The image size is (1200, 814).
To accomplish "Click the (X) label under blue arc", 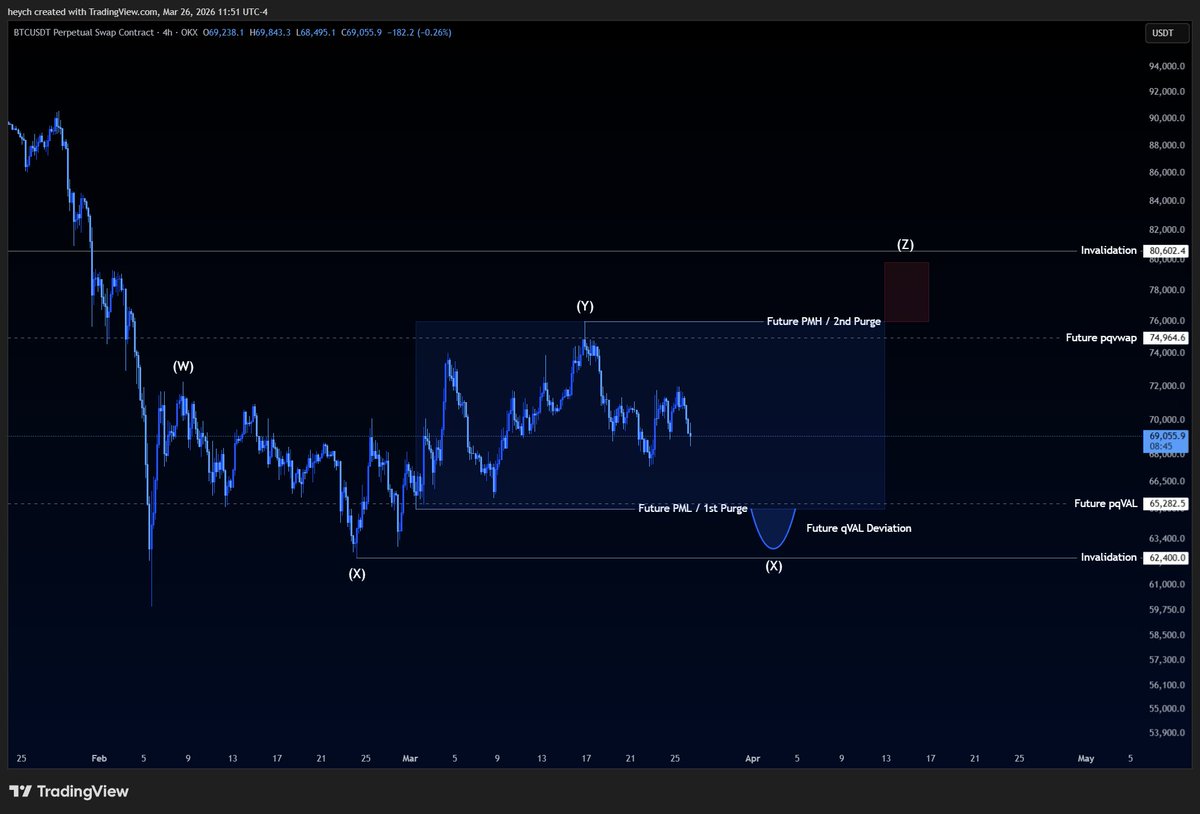I will point(774,566).
